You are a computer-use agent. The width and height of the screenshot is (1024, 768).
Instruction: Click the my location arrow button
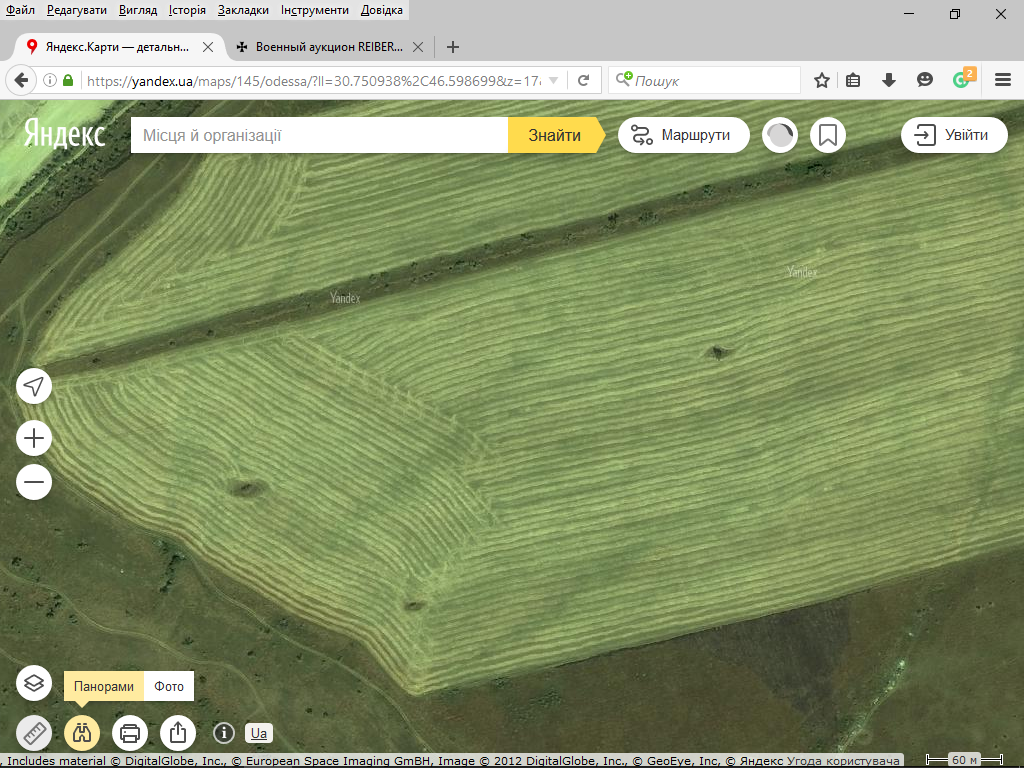click(34, 386)
